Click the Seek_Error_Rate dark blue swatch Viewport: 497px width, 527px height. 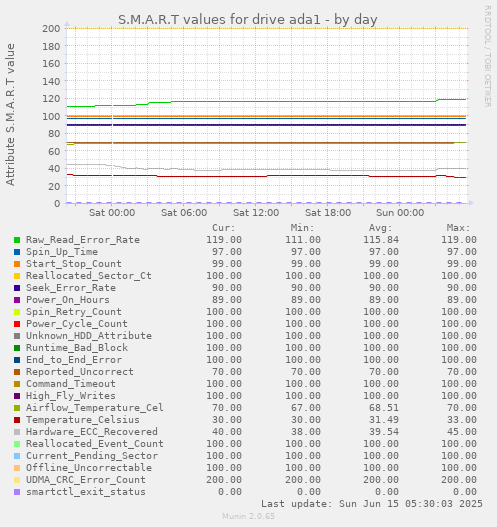(17, 288)
